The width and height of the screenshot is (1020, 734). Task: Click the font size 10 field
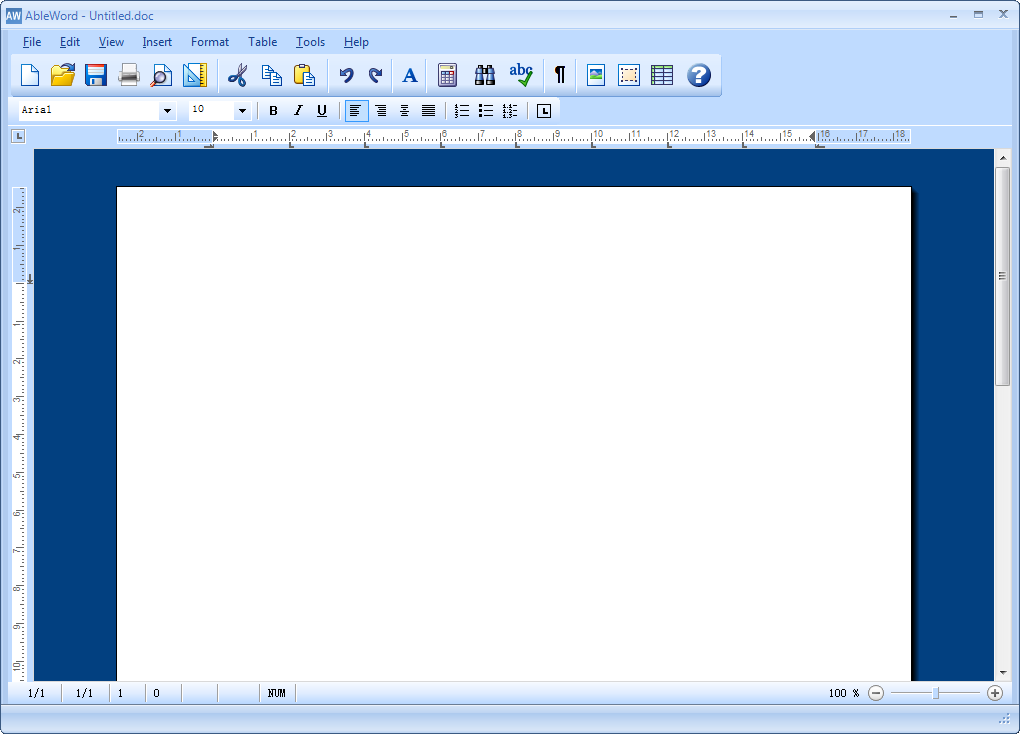click(x=211, y=110)
